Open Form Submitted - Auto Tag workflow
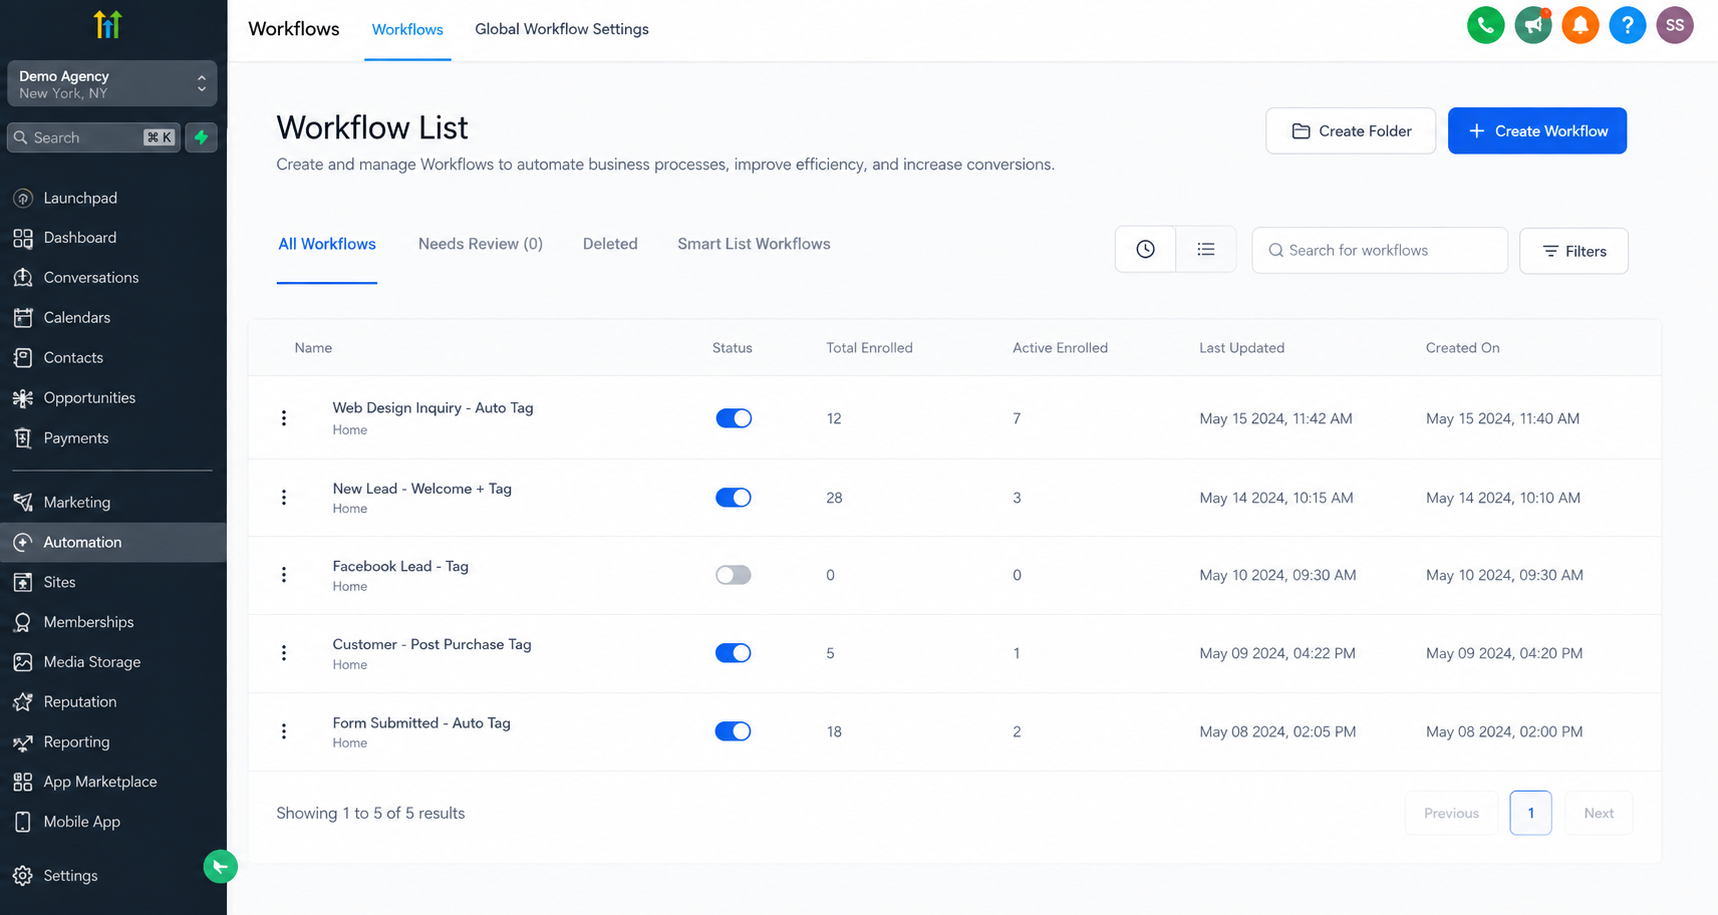1718x915 pixels. [421, 723]
